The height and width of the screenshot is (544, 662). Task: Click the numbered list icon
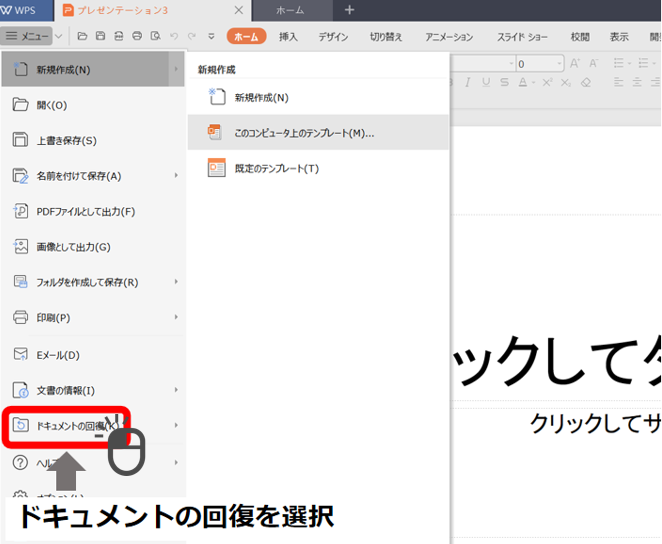643,63
